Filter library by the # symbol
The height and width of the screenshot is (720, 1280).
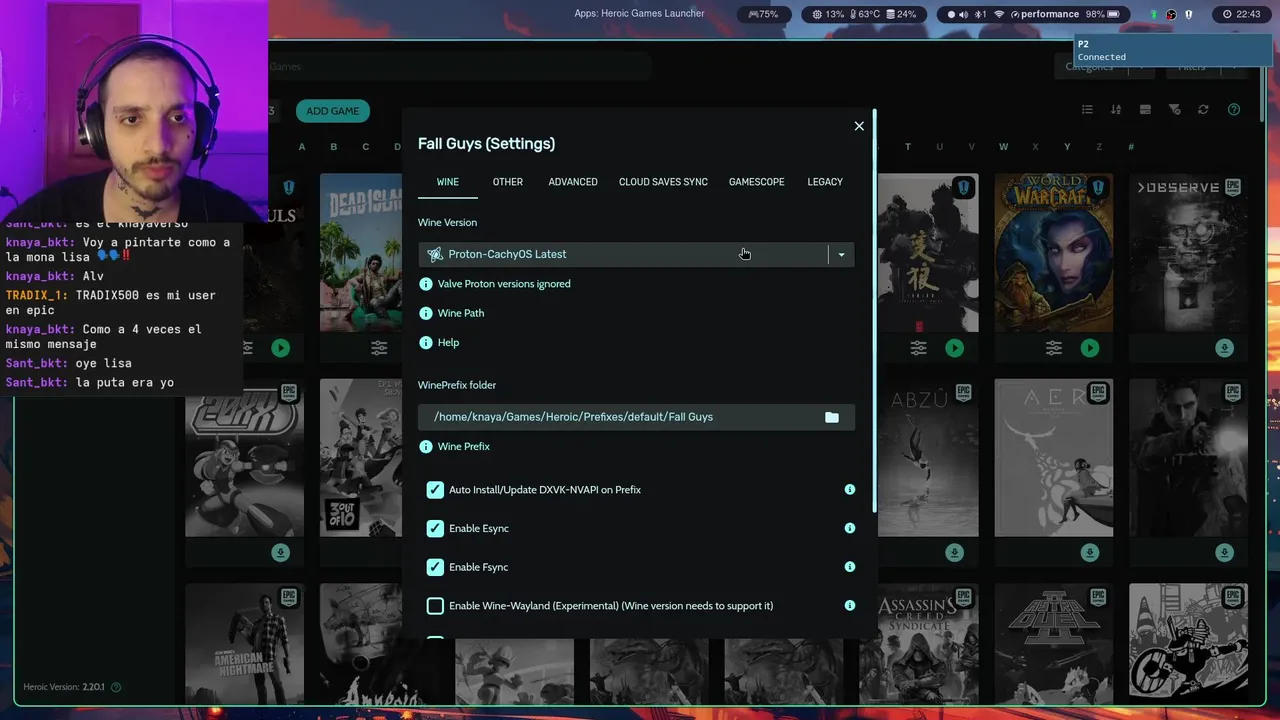pyautogui.click(x=1131, y=147)
